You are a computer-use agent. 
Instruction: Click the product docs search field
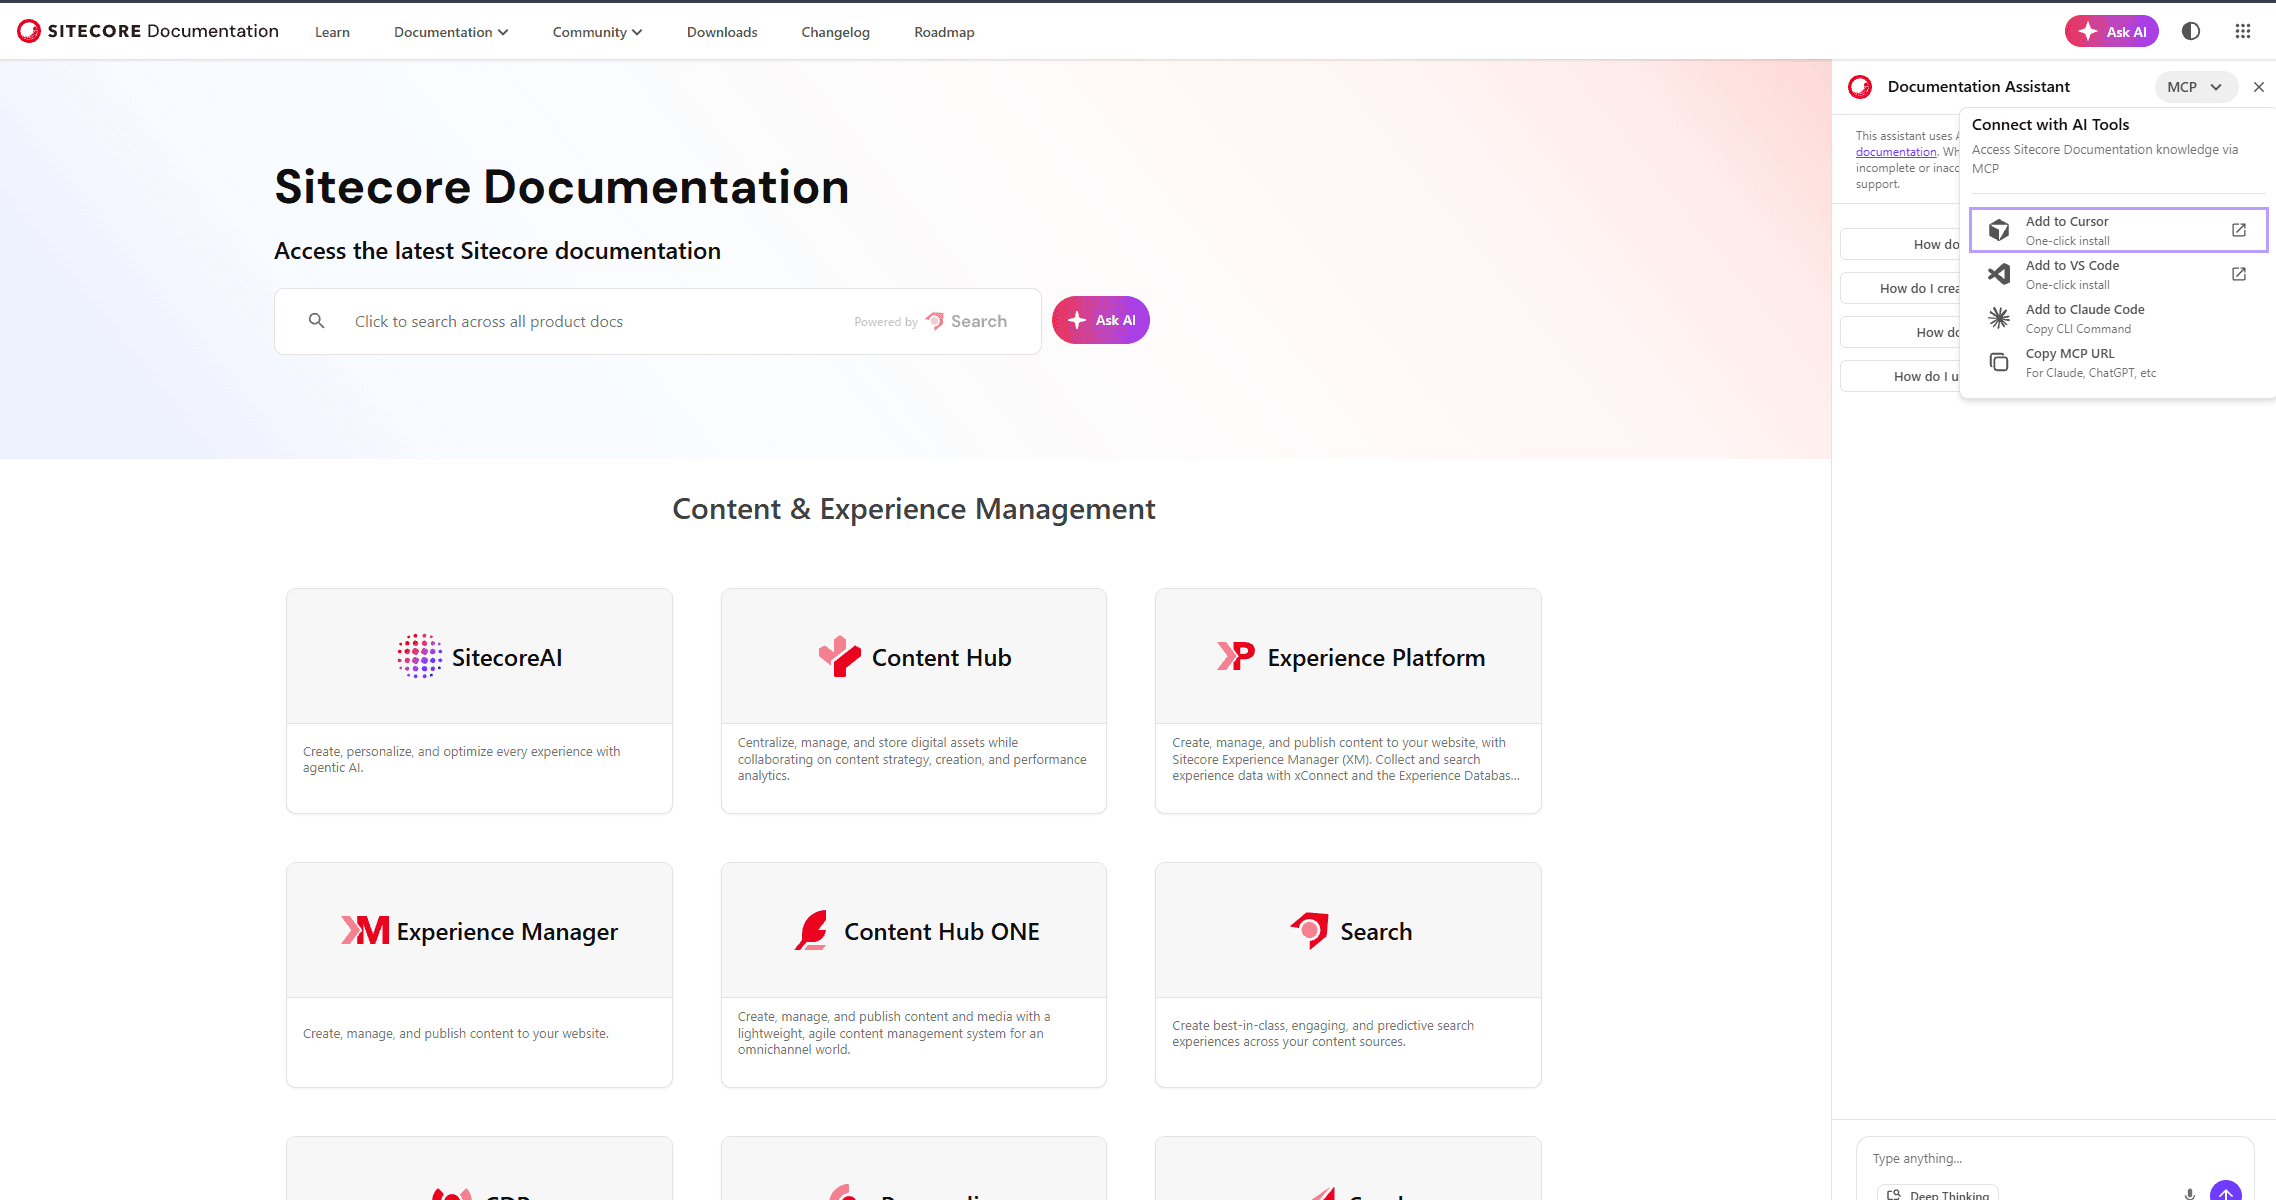(x=657, y=321)
